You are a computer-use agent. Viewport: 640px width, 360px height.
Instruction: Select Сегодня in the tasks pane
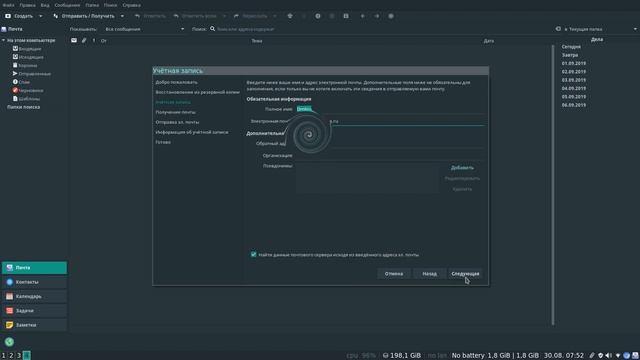571,47
